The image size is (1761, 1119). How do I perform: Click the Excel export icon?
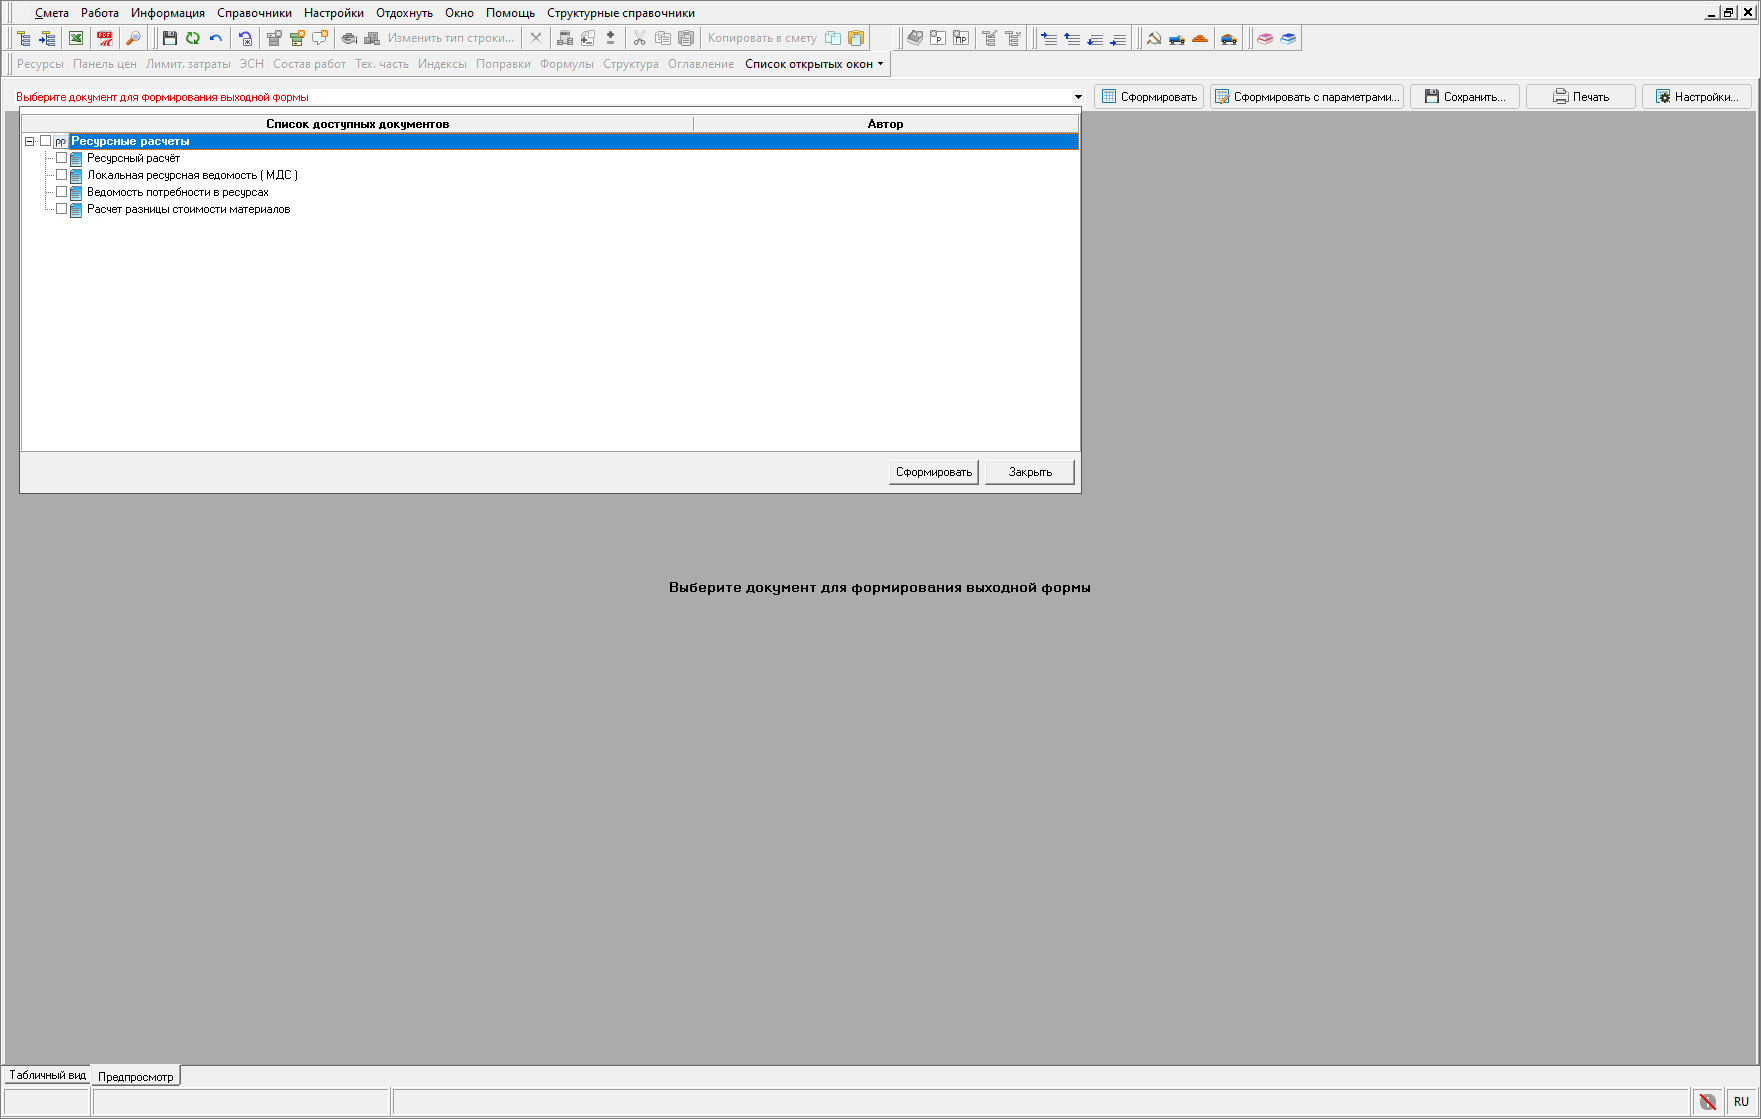[x=76, y=38]
